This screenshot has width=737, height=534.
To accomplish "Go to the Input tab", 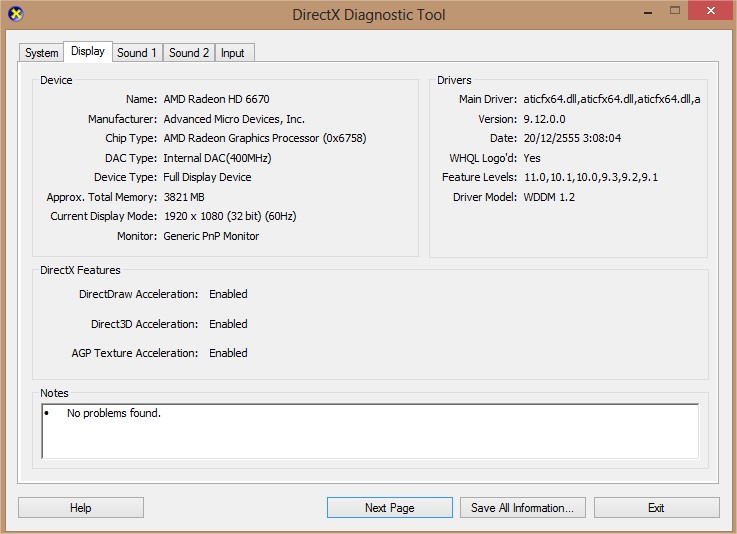I will tap(233, 53).
